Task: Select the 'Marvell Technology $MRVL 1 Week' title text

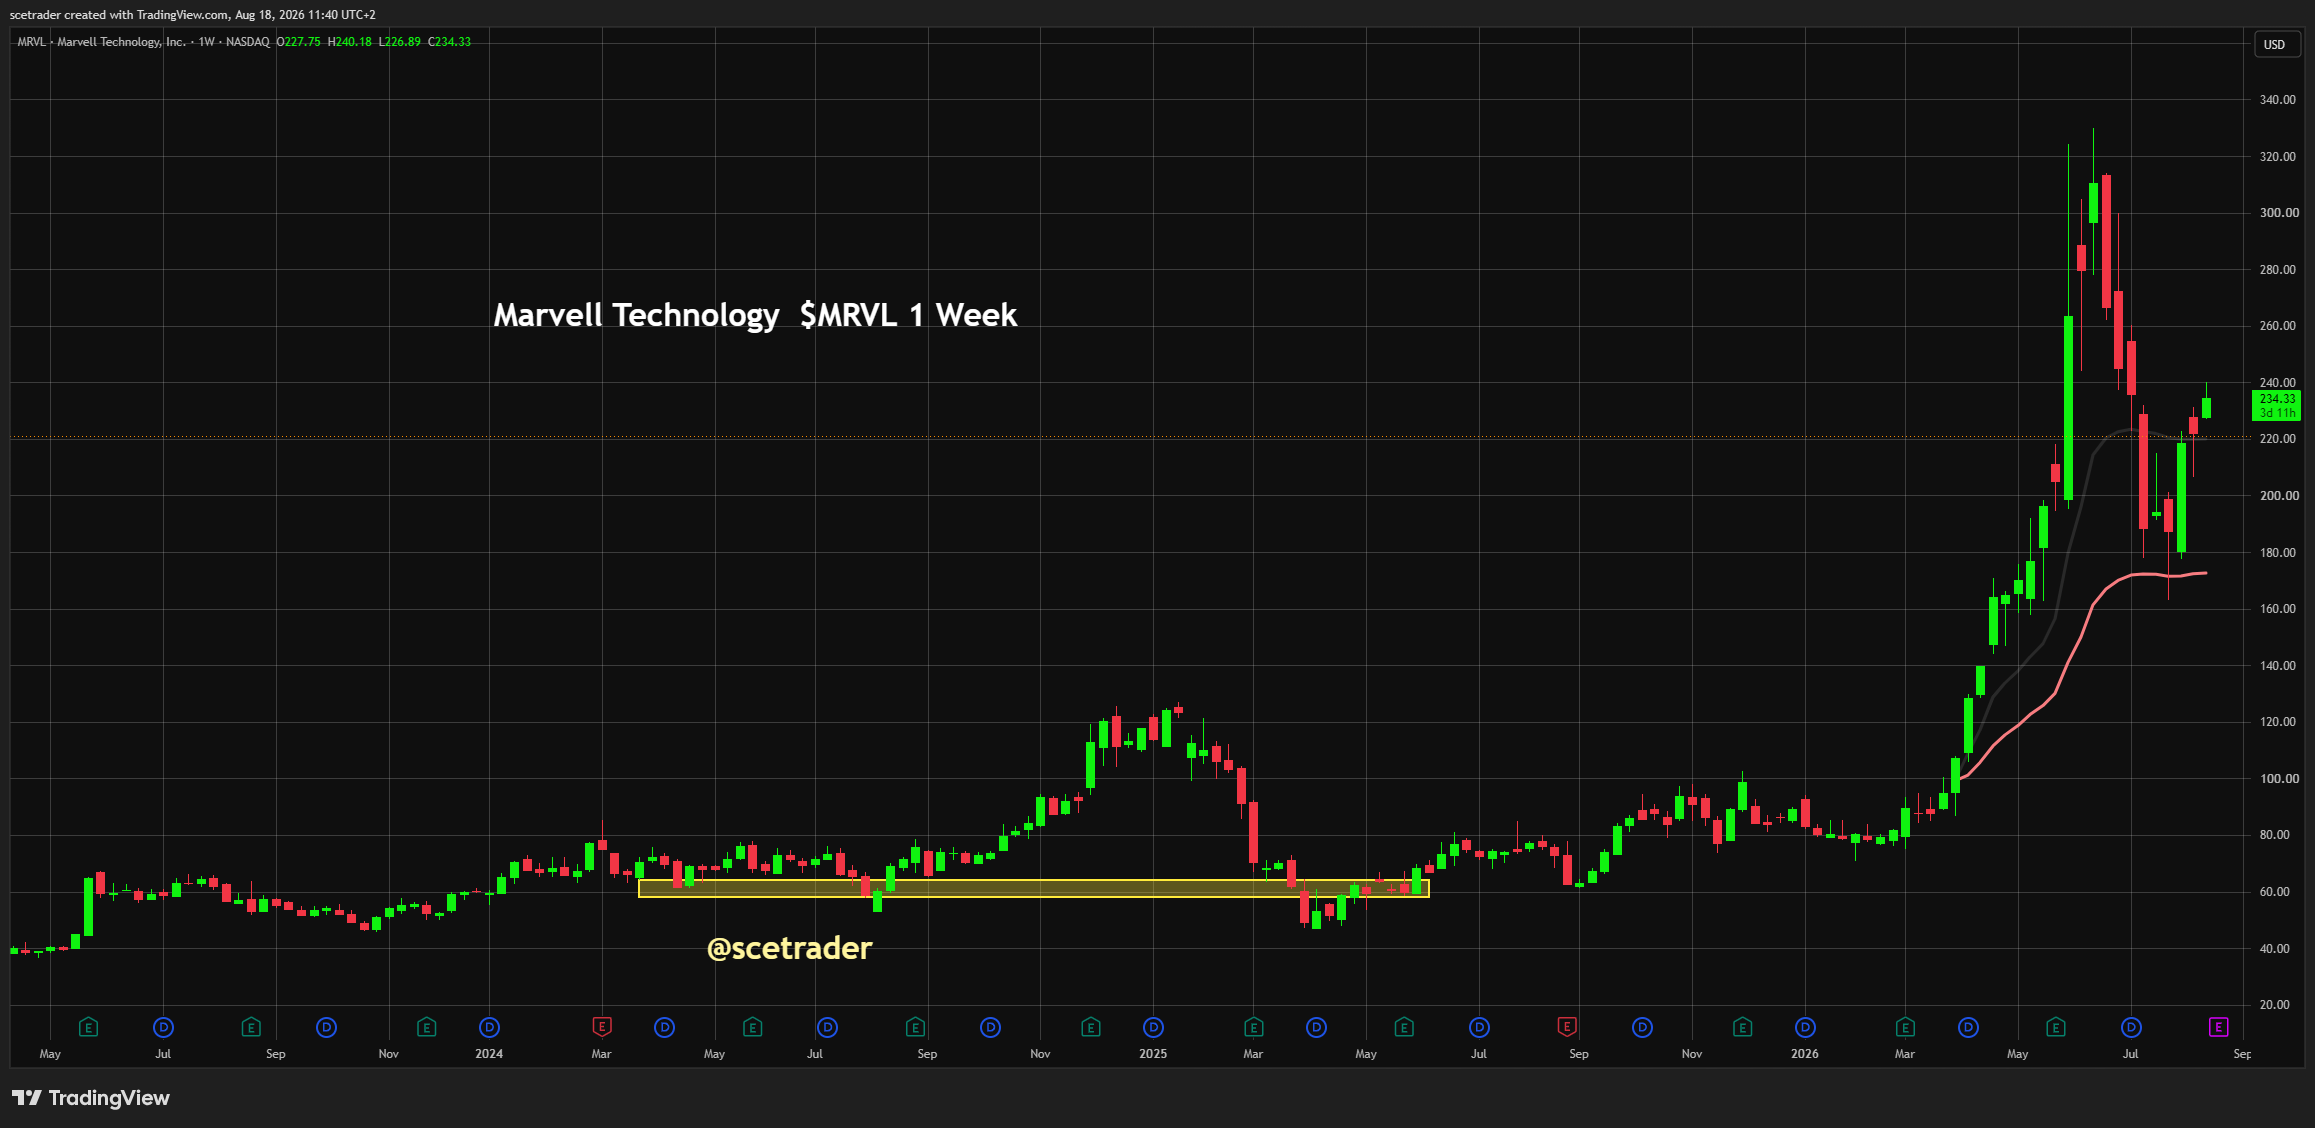Action: coord(755,315)
